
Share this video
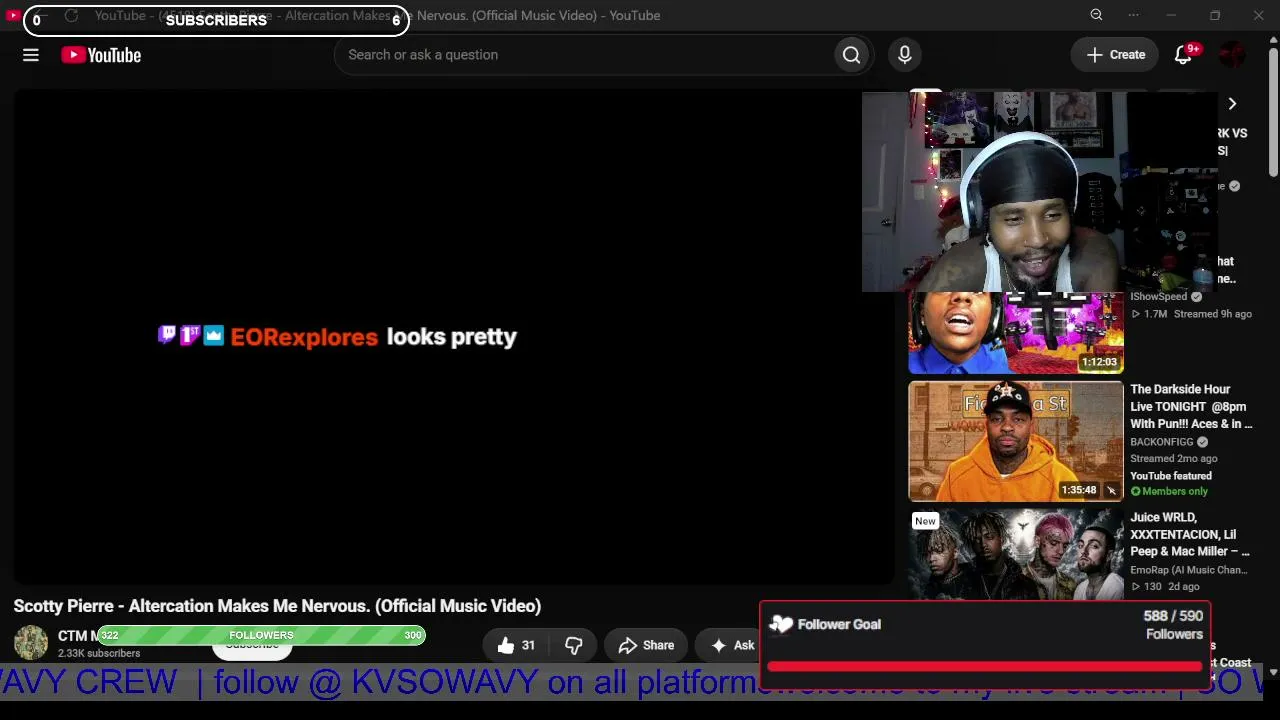click(646, 645)
